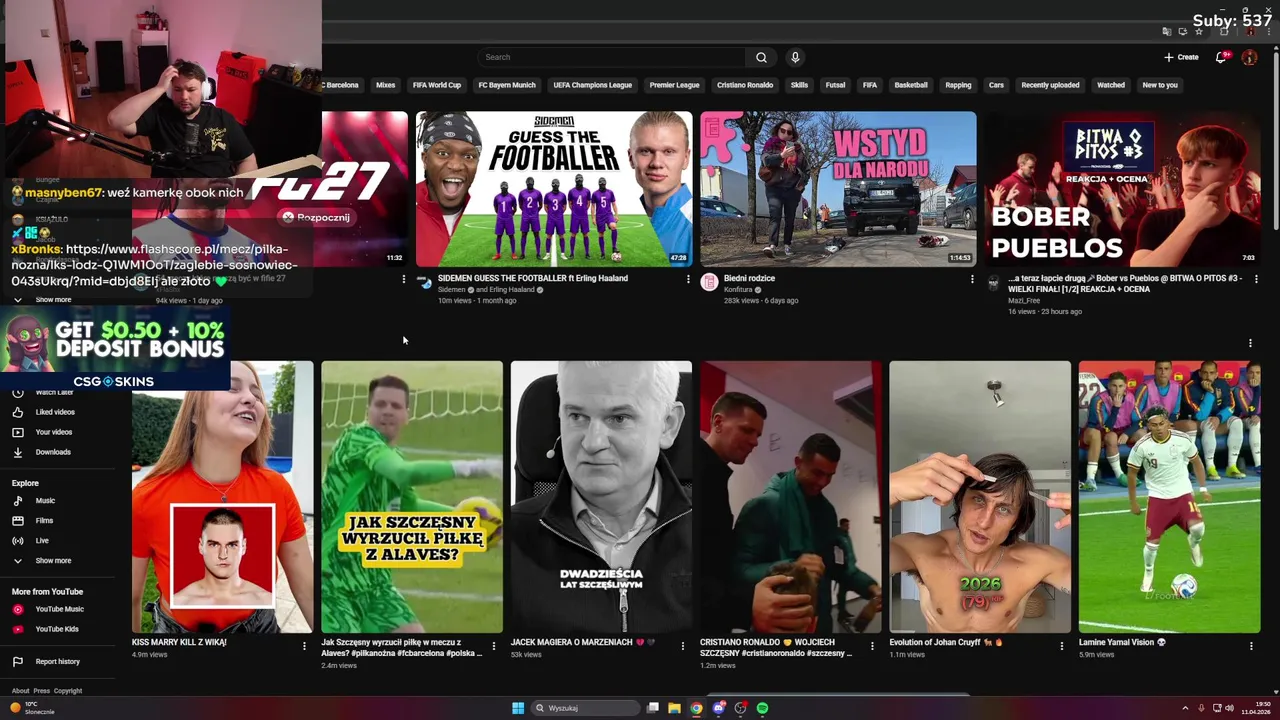The width and height of the screenshot is (1280, 720).
Task: Open the Mazi_Free channel link
Action: (1026, 300)
